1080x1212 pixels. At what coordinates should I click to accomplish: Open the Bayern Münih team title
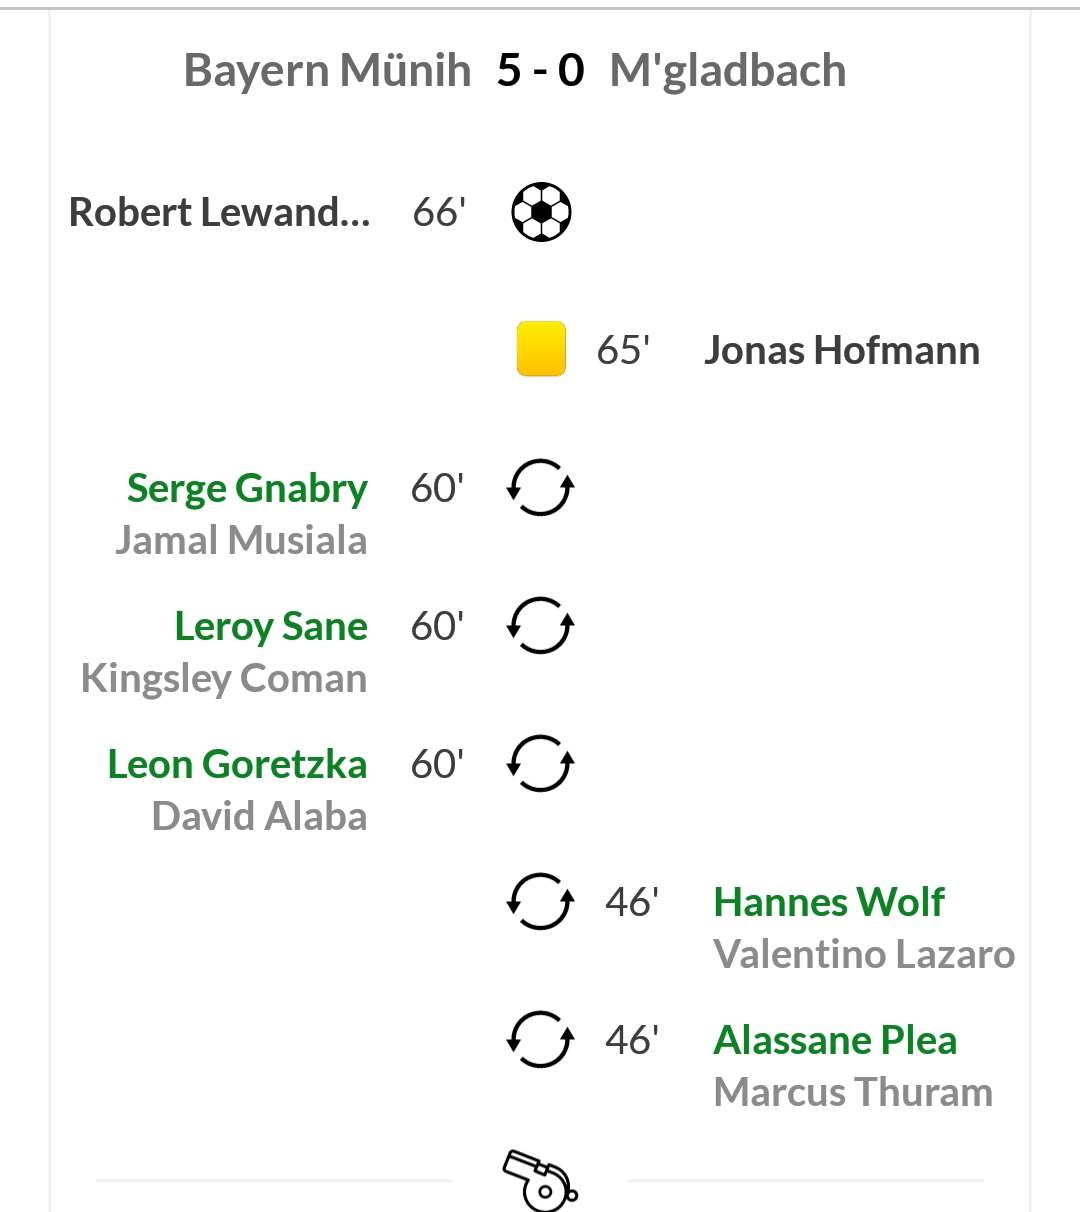[x=327, y=71]
